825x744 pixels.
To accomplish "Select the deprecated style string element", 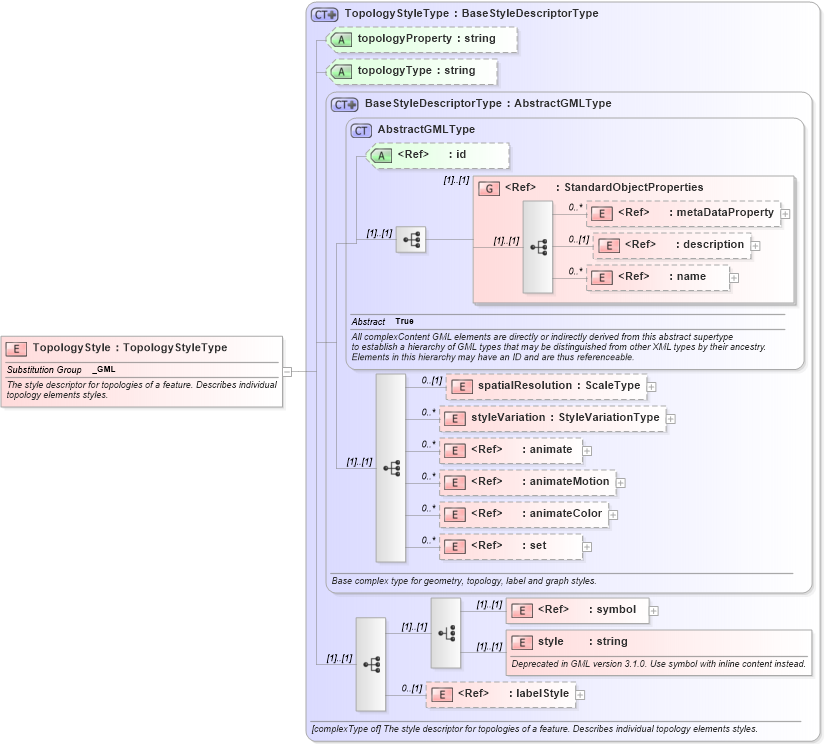I will pyautogui.click(x=521, y=641).
